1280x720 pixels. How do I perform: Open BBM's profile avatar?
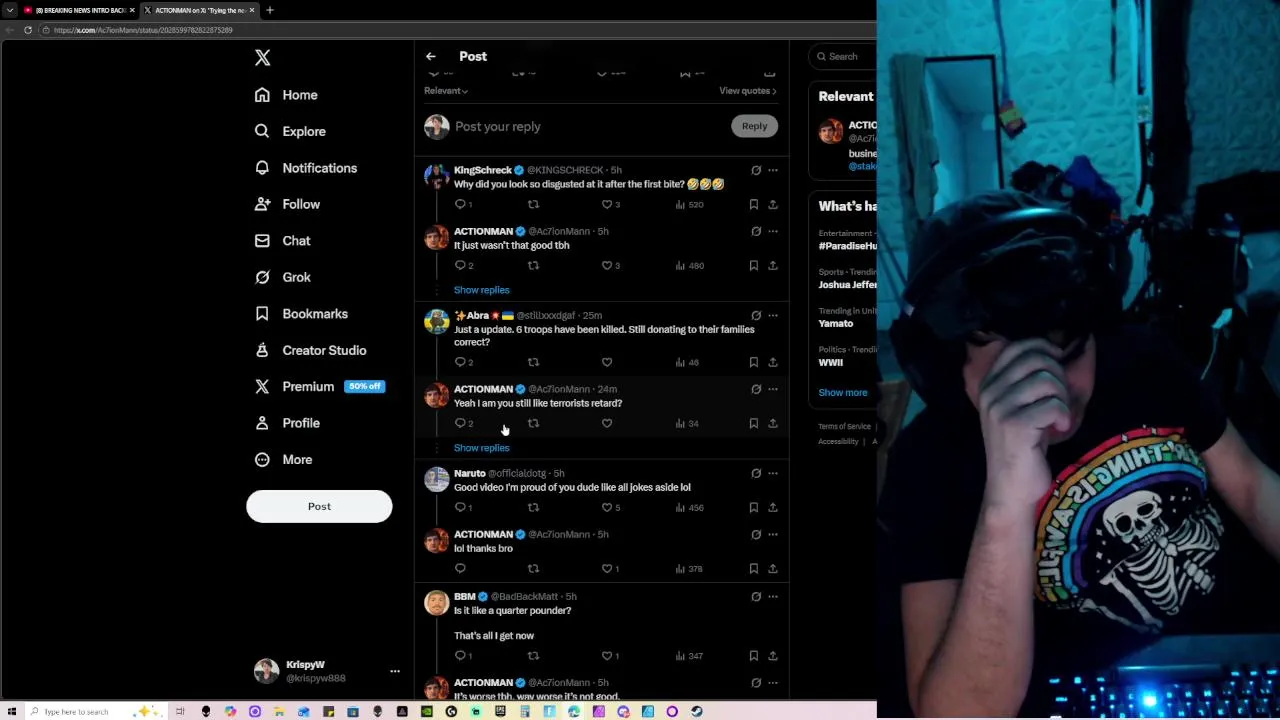pos(436,603)
